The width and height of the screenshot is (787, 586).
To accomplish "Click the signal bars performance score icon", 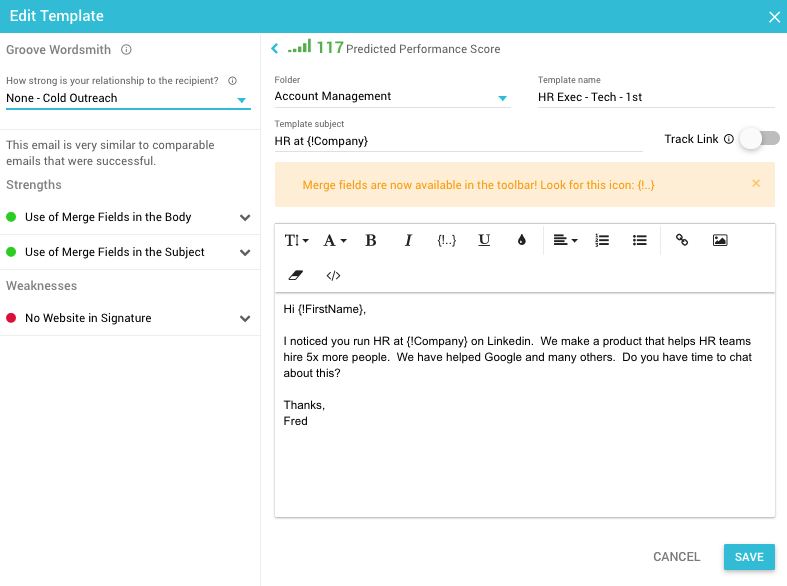I will pos(300,47).
